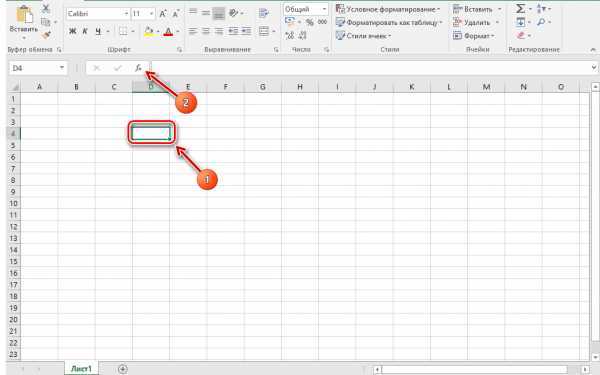
Task: Click the Find and Select magnifier icon
Action: pyautogui.click(x=541, y=22)
